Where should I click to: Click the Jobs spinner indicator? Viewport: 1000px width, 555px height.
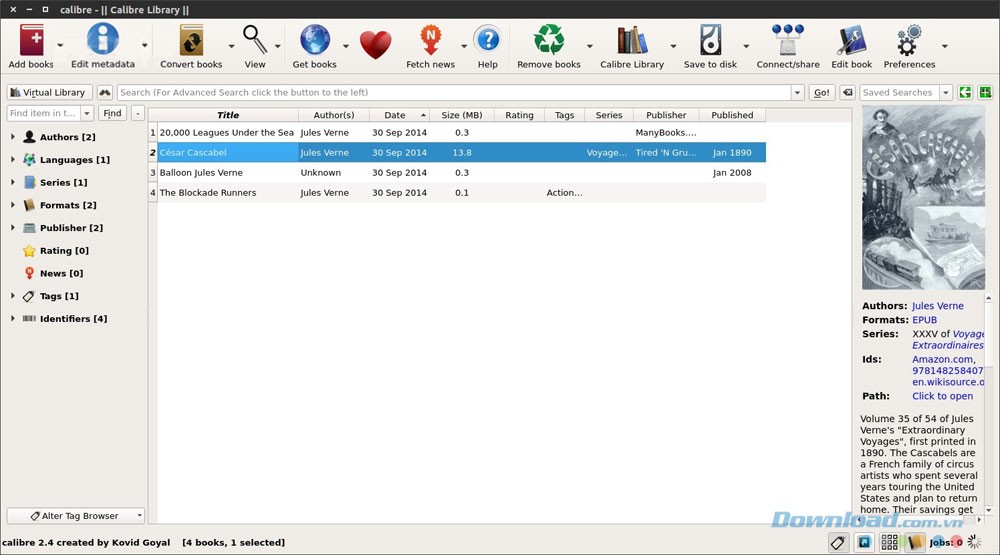[974, 542]
